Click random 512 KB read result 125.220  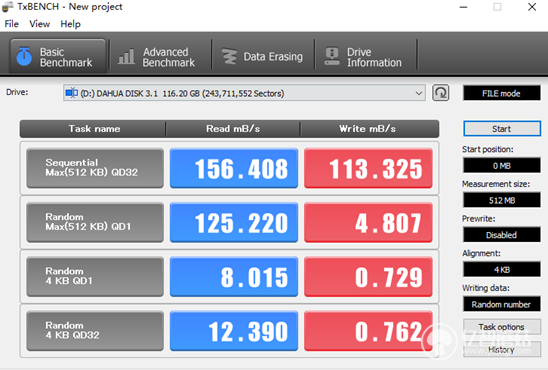[x=234, y=222]
